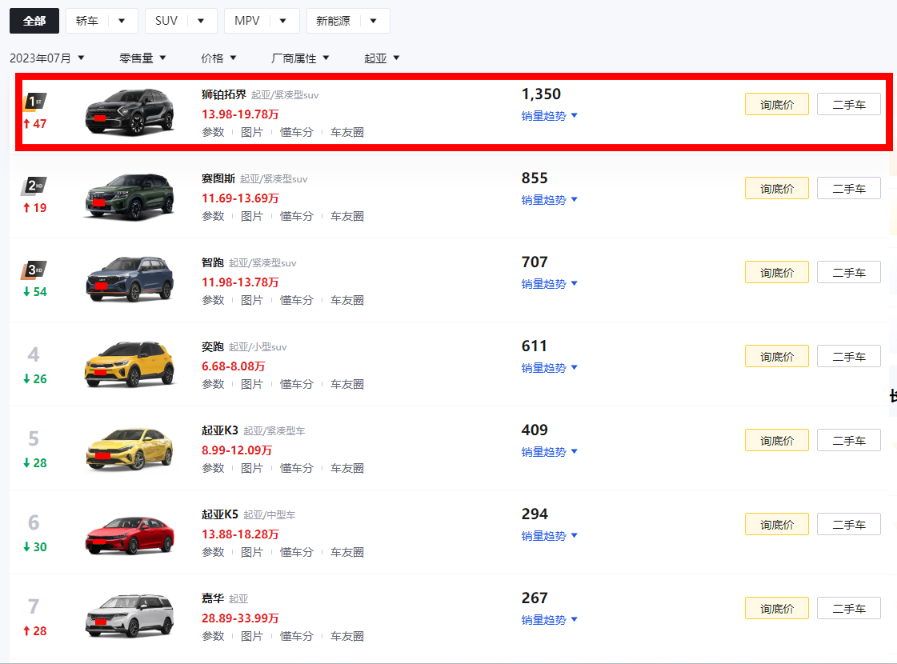View 二手车 for 赛图斯

click(x=849, y=189)
